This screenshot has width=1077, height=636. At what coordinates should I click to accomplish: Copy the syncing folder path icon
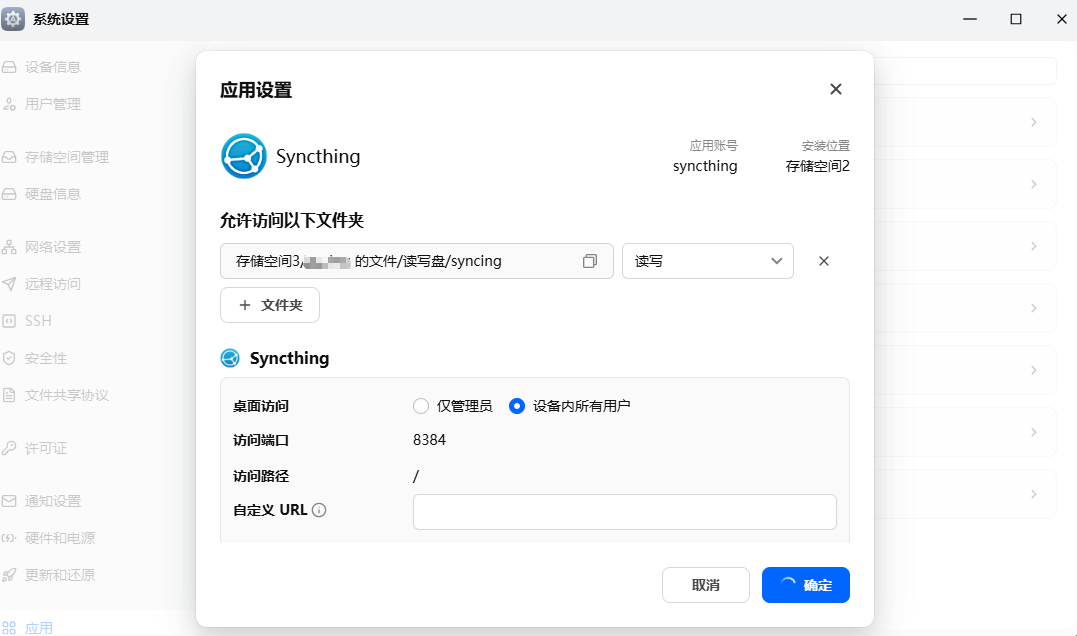point(589,261)
